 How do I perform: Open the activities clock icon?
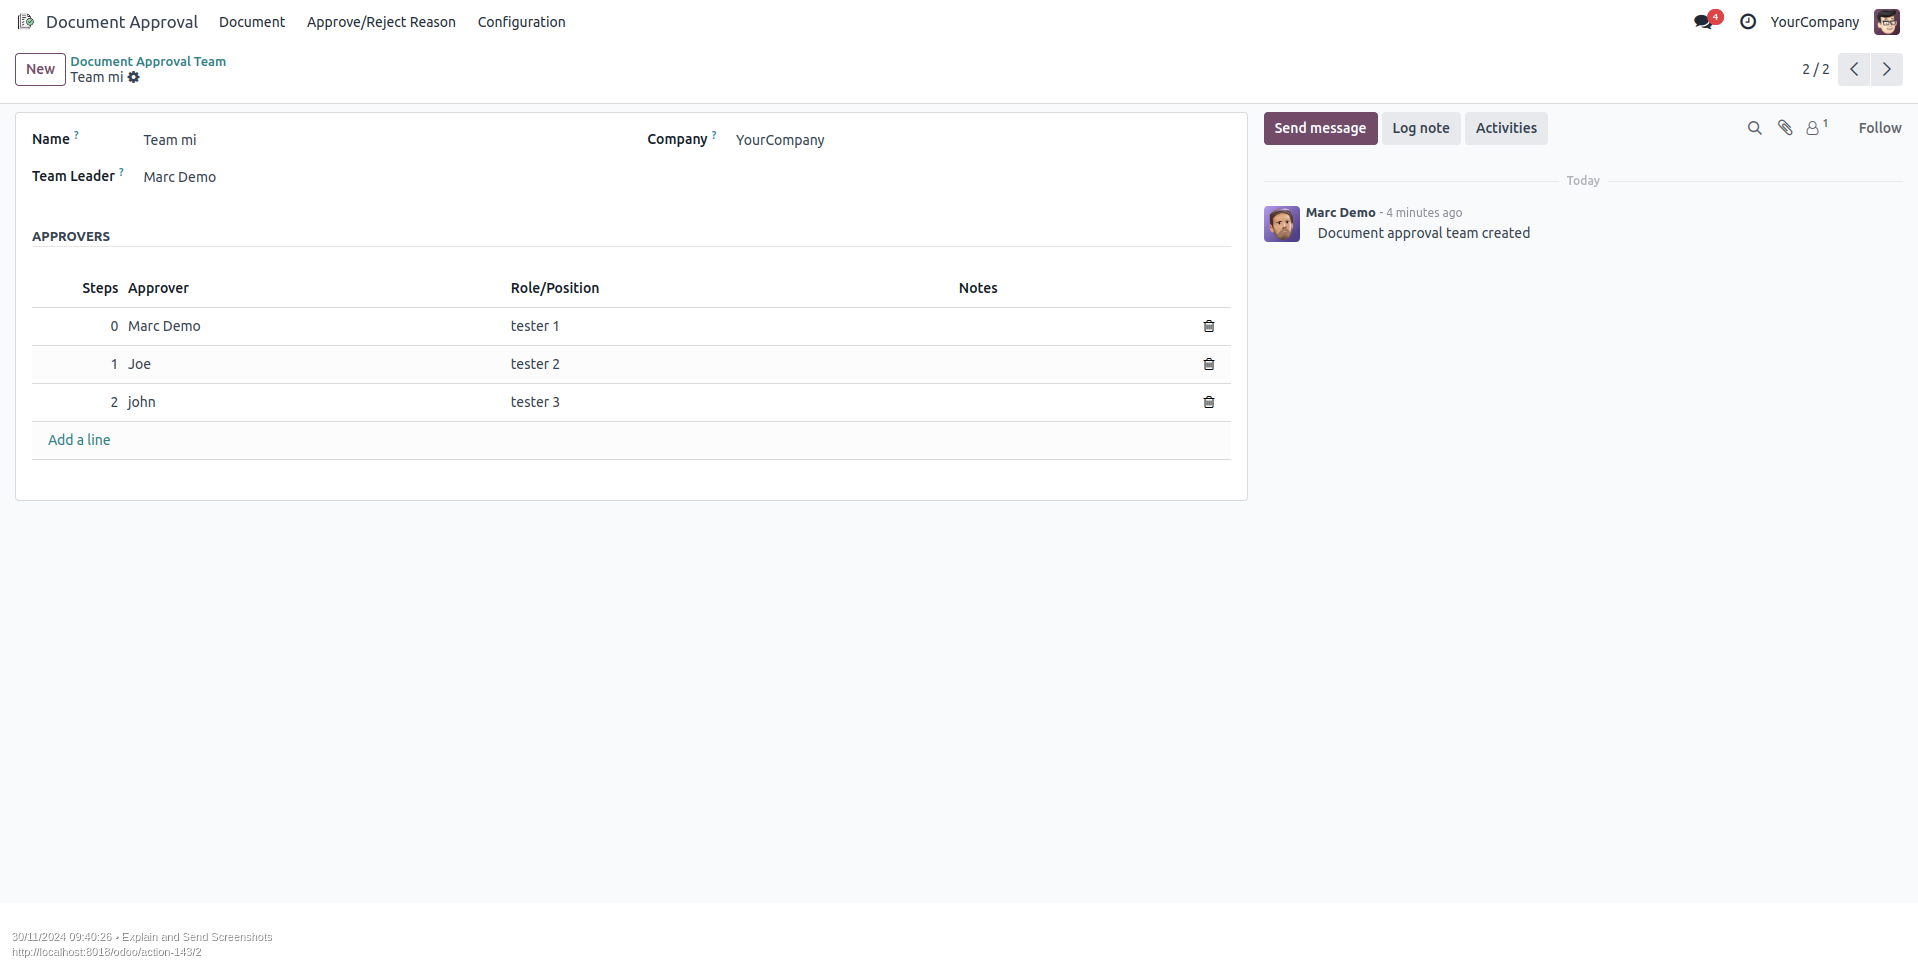point(1748,21)
